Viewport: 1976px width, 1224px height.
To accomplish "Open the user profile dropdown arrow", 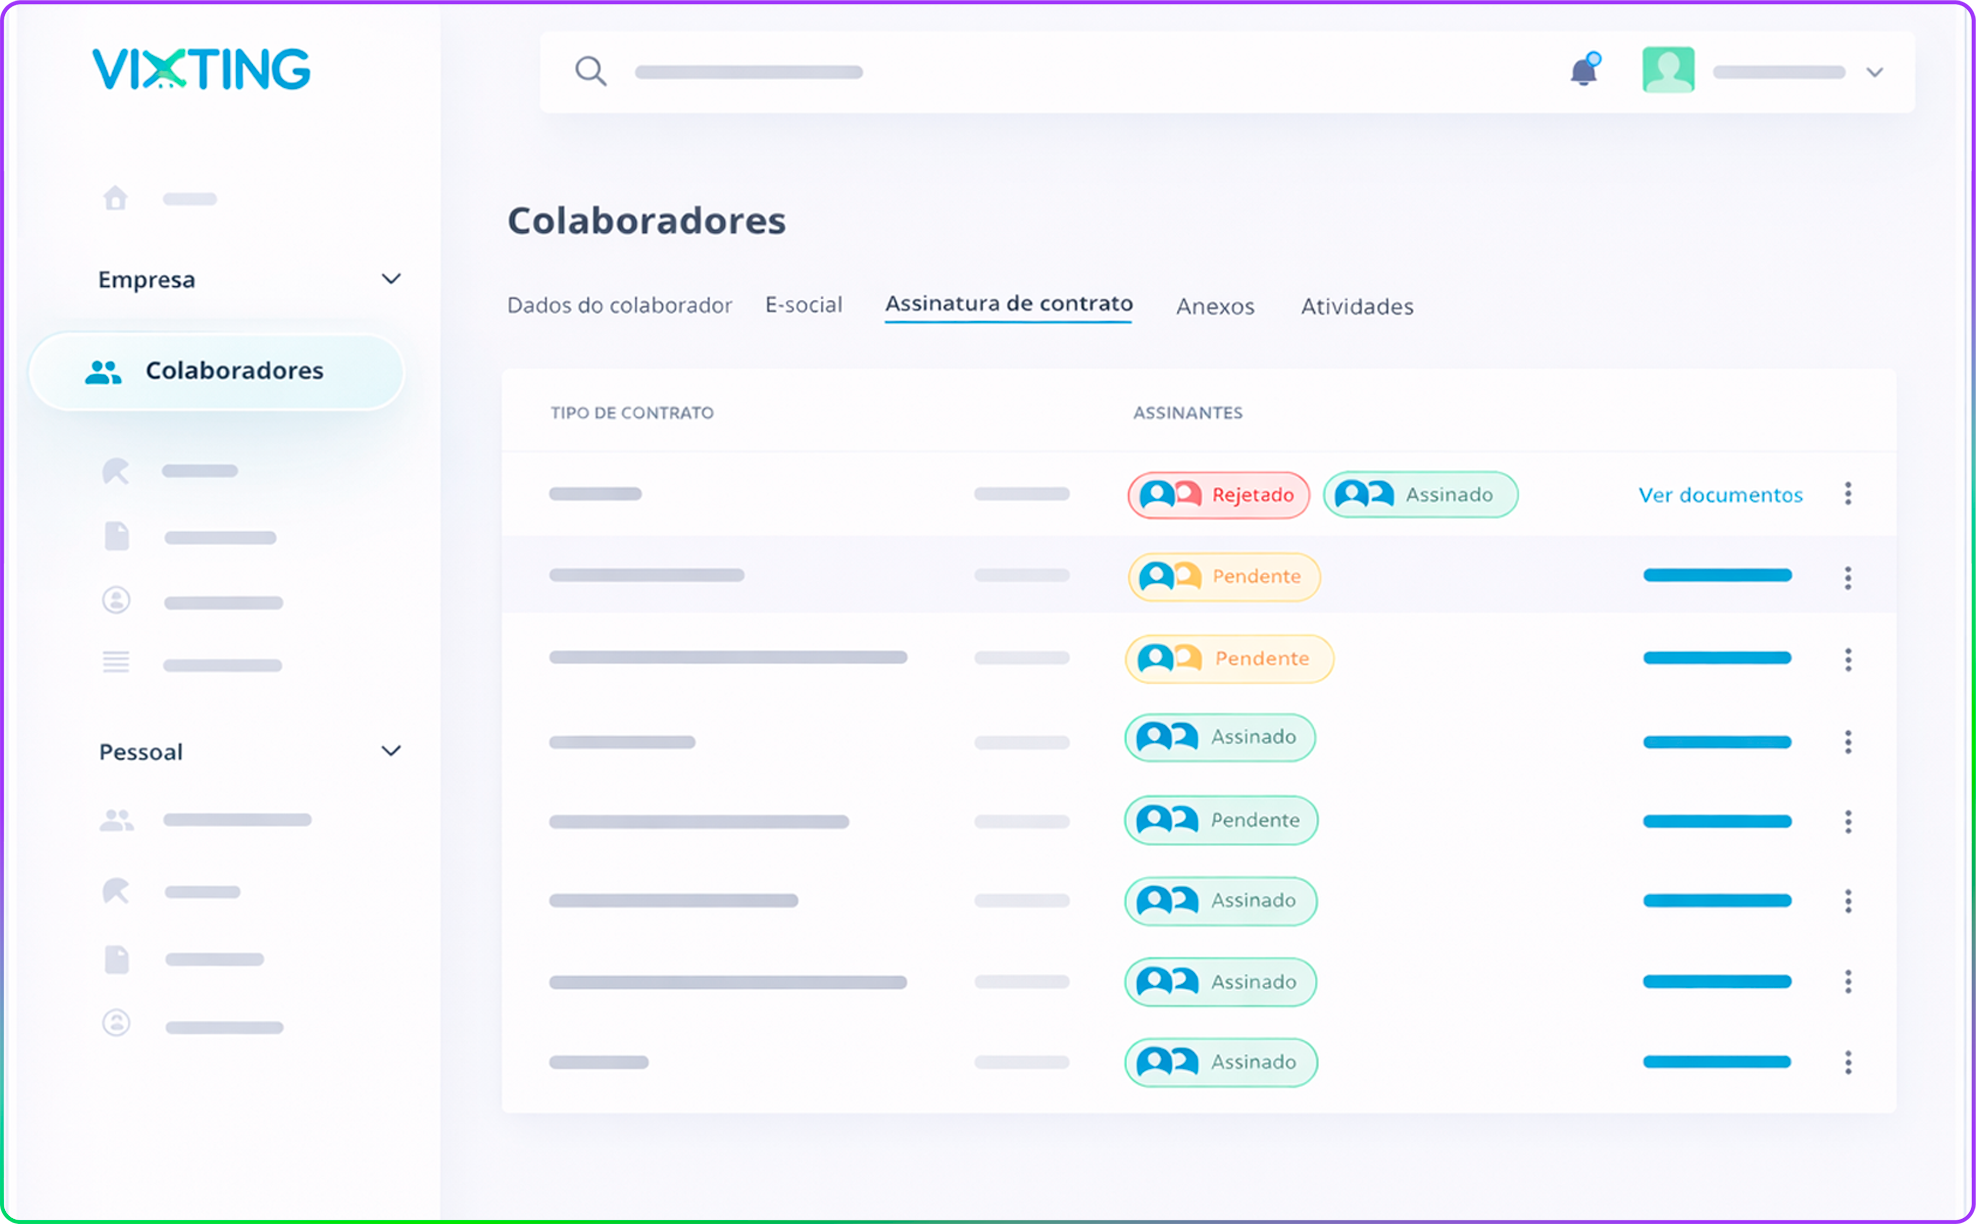I will pos(1874,72).
